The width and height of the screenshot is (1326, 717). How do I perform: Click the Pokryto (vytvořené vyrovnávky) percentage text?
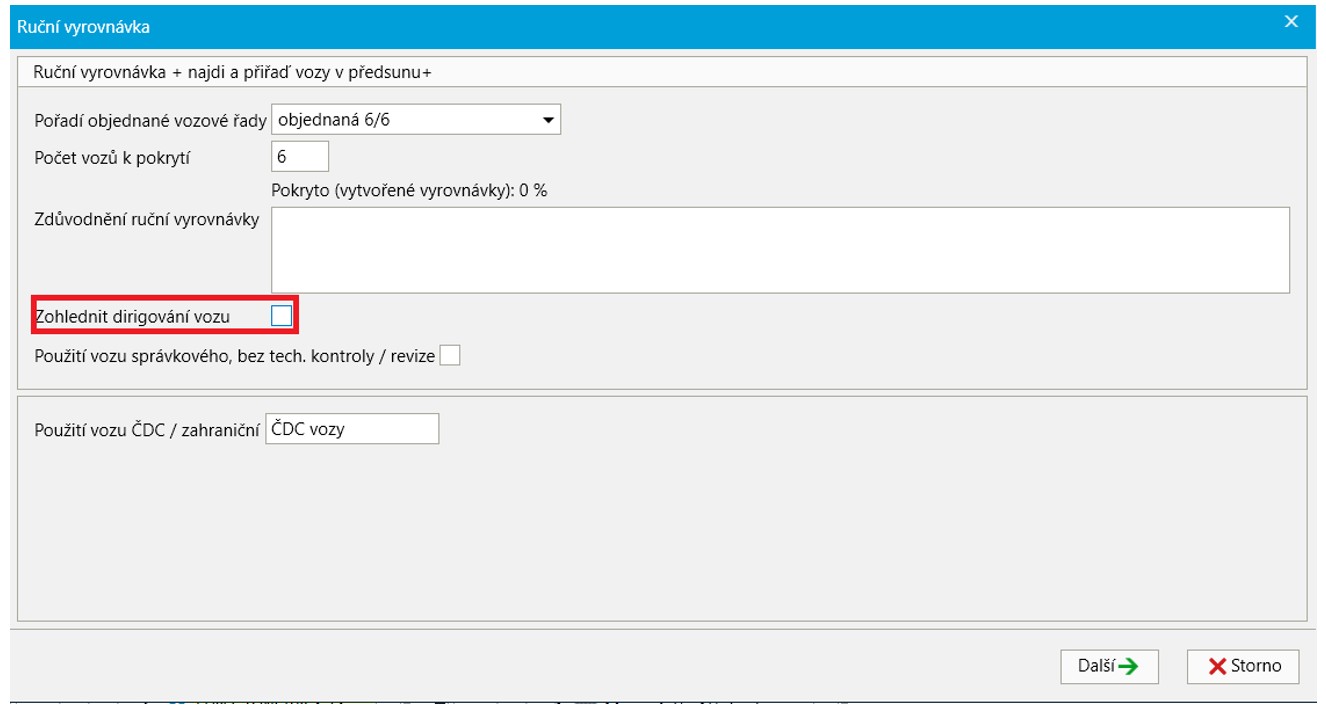tap(409, 191)
